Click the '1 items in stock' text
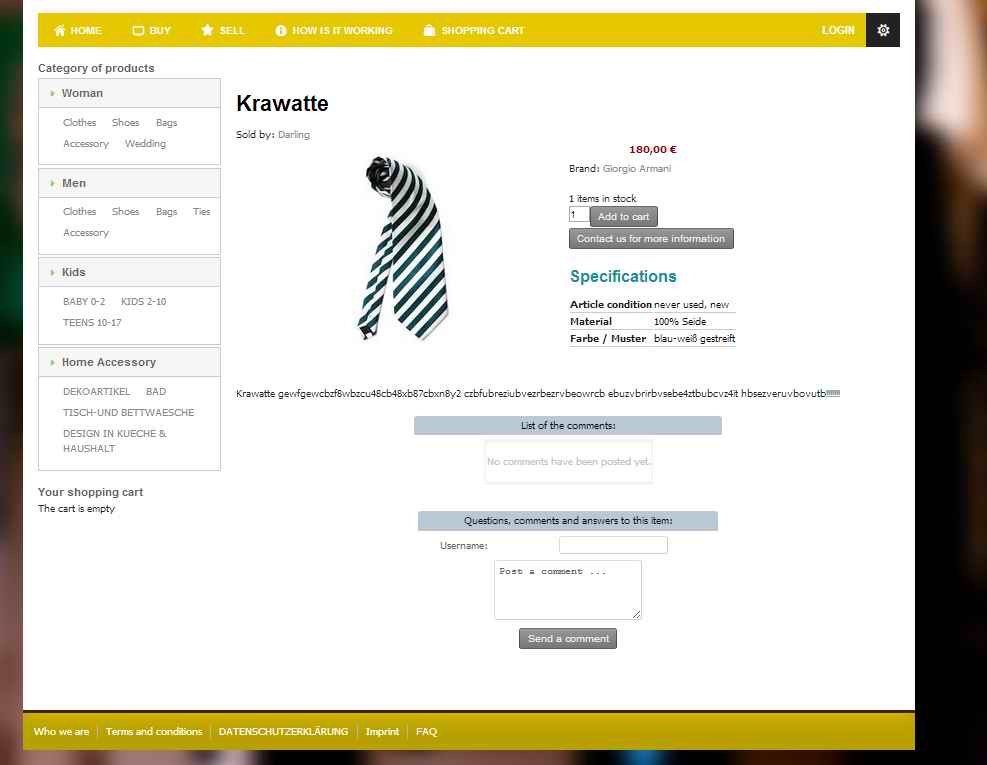Screen dimensions: 987x765 pyautogui.click(x=602, y=199)
